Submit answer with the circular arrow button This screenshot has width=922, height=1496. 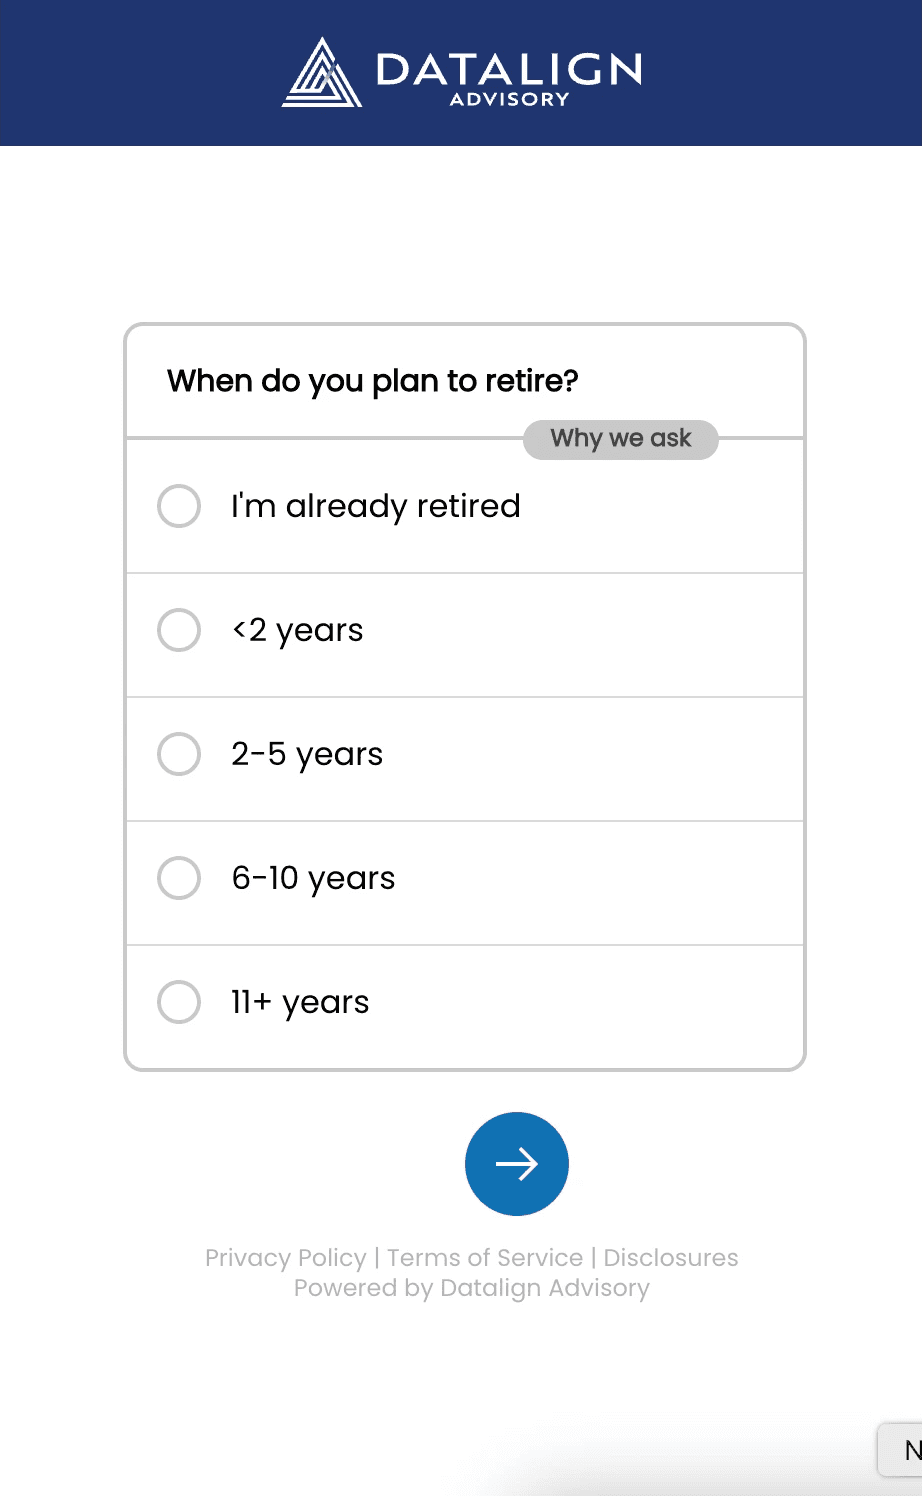516,1164
